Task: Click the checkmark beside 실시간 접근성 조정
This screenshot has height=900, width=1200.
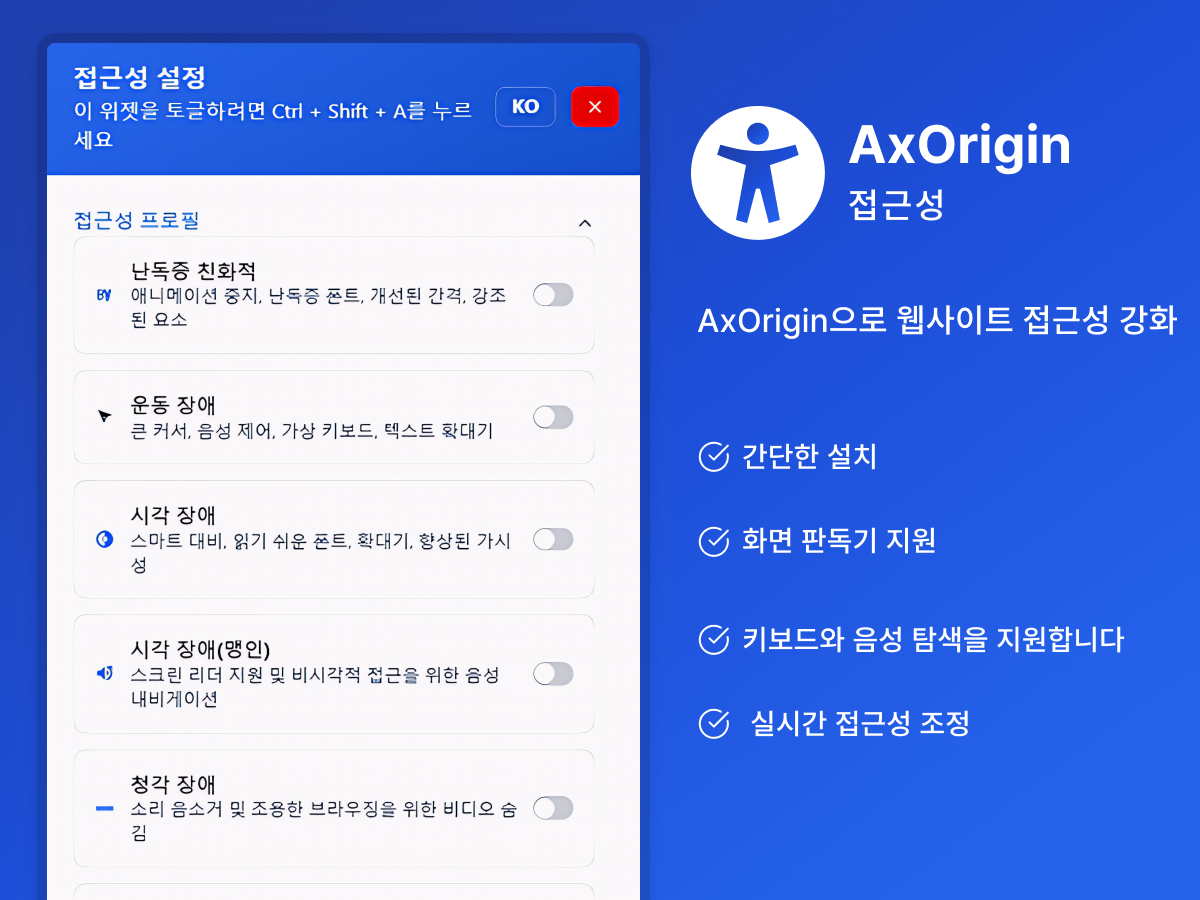Action: pyautogui.click(x=713, y=723)
